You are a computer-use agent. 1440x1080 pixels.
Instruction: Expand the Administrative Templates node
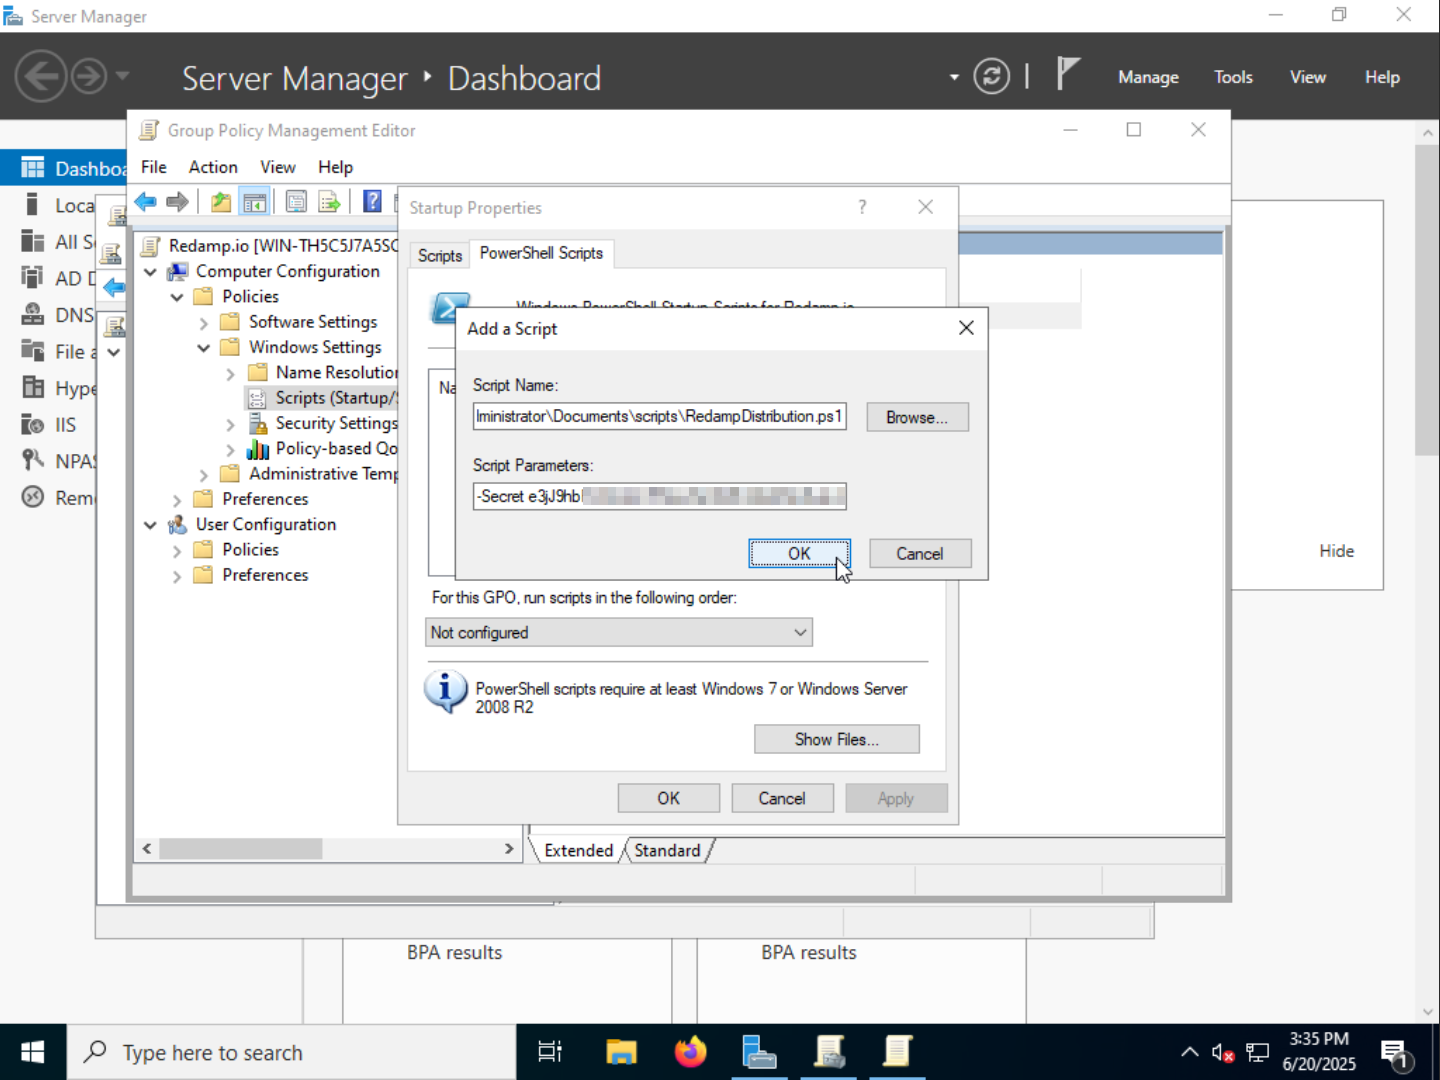[203, 474]
